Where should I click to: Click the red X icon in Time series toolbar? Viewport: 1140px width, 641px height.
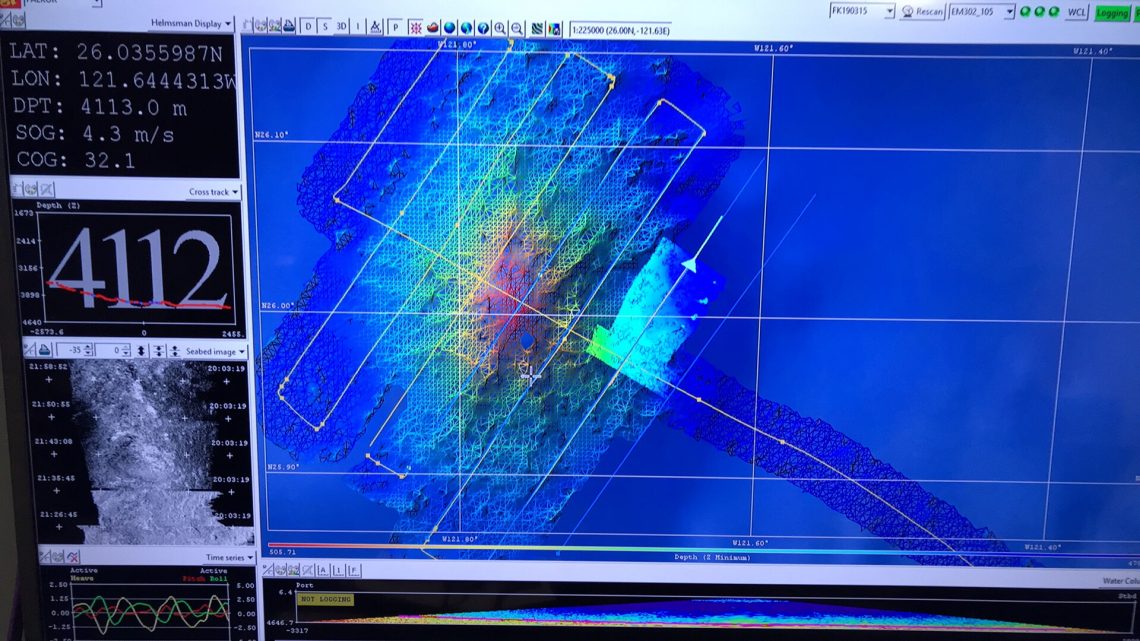click(73, 557)
